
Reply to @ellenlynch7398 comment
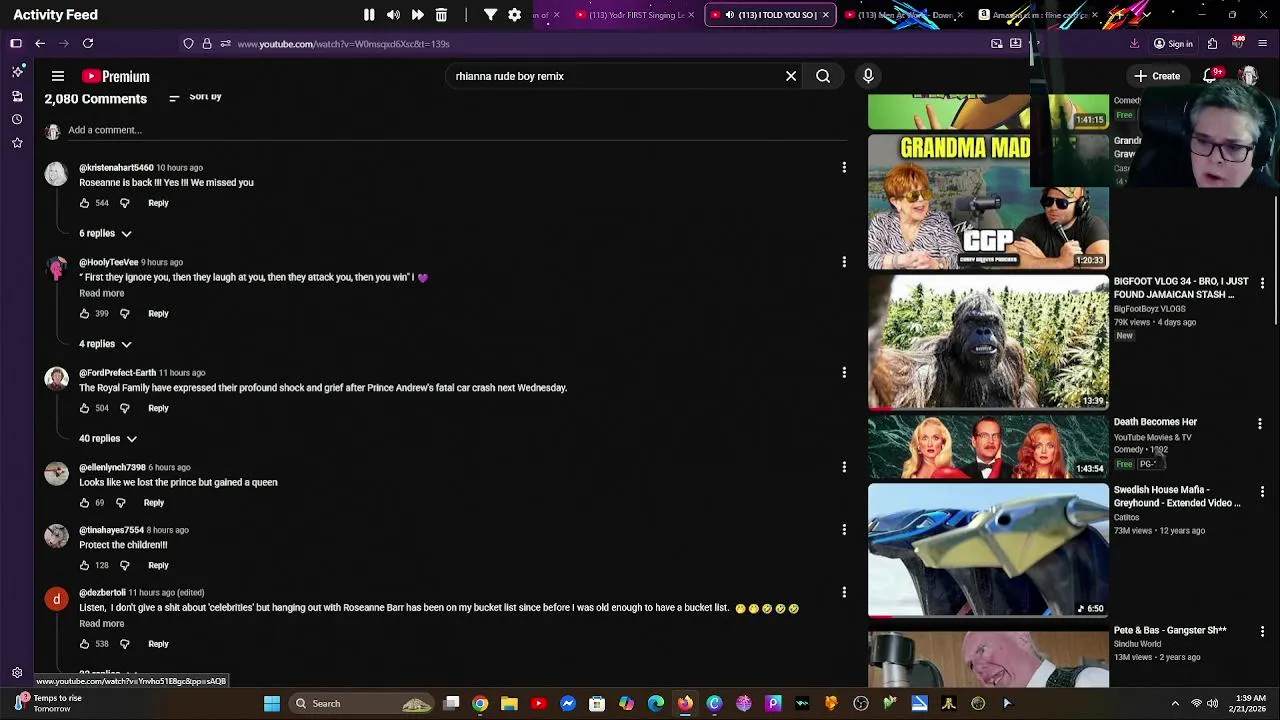coord(153,503)
